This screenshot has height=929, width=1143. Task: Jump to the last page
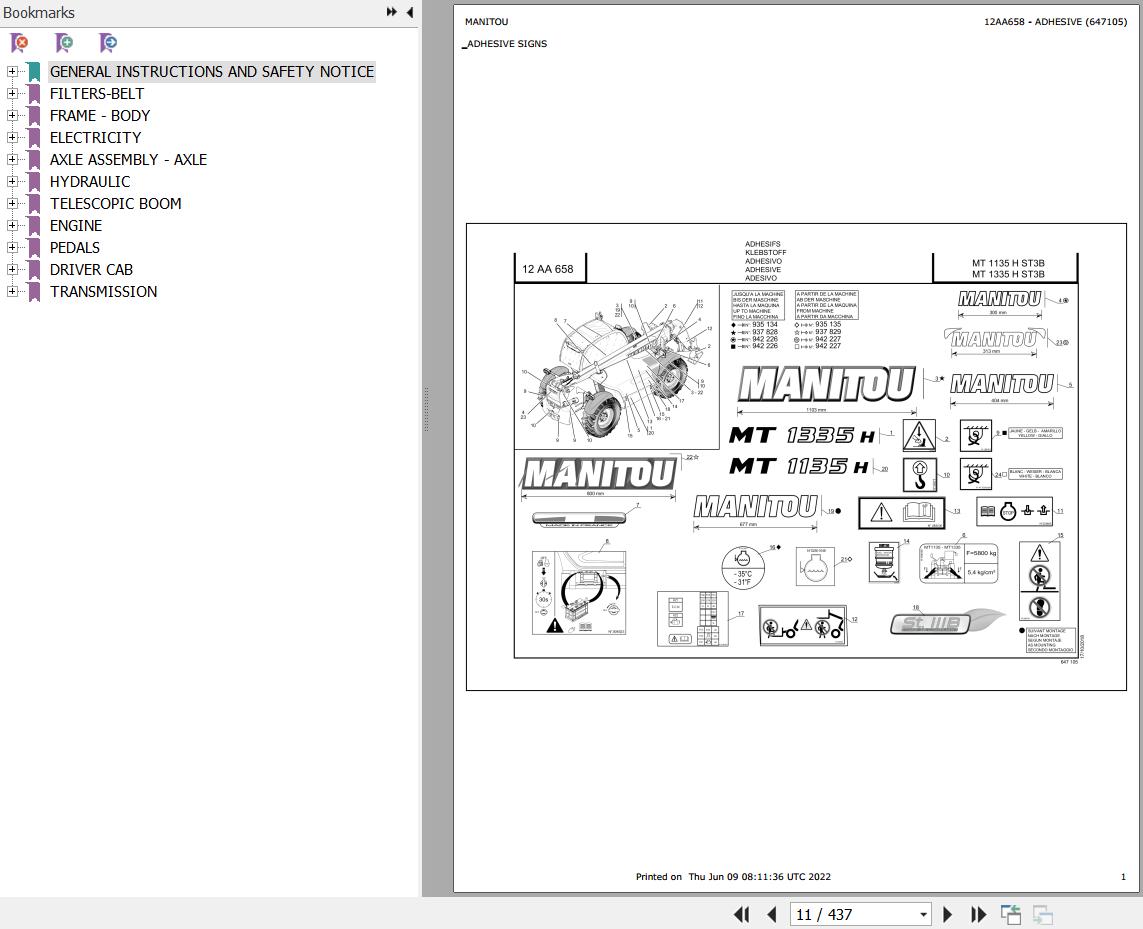(978, 914)
